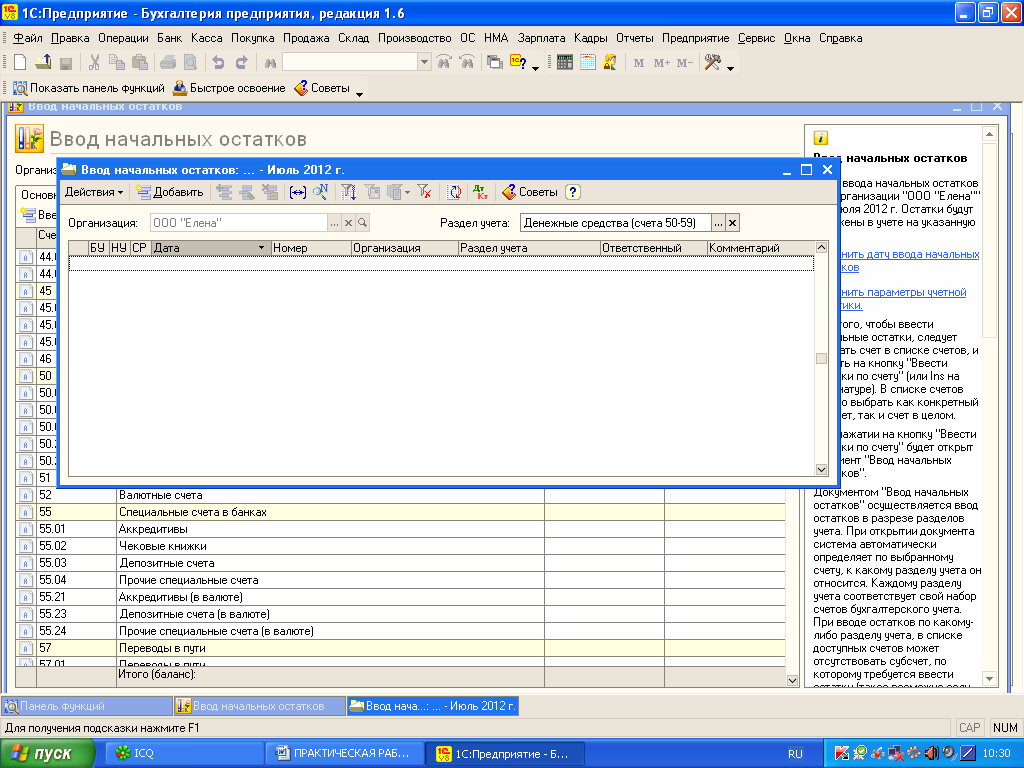Select row 55.03 Депозитные счета
1024x768 pixels.
(x=400, y=563)
